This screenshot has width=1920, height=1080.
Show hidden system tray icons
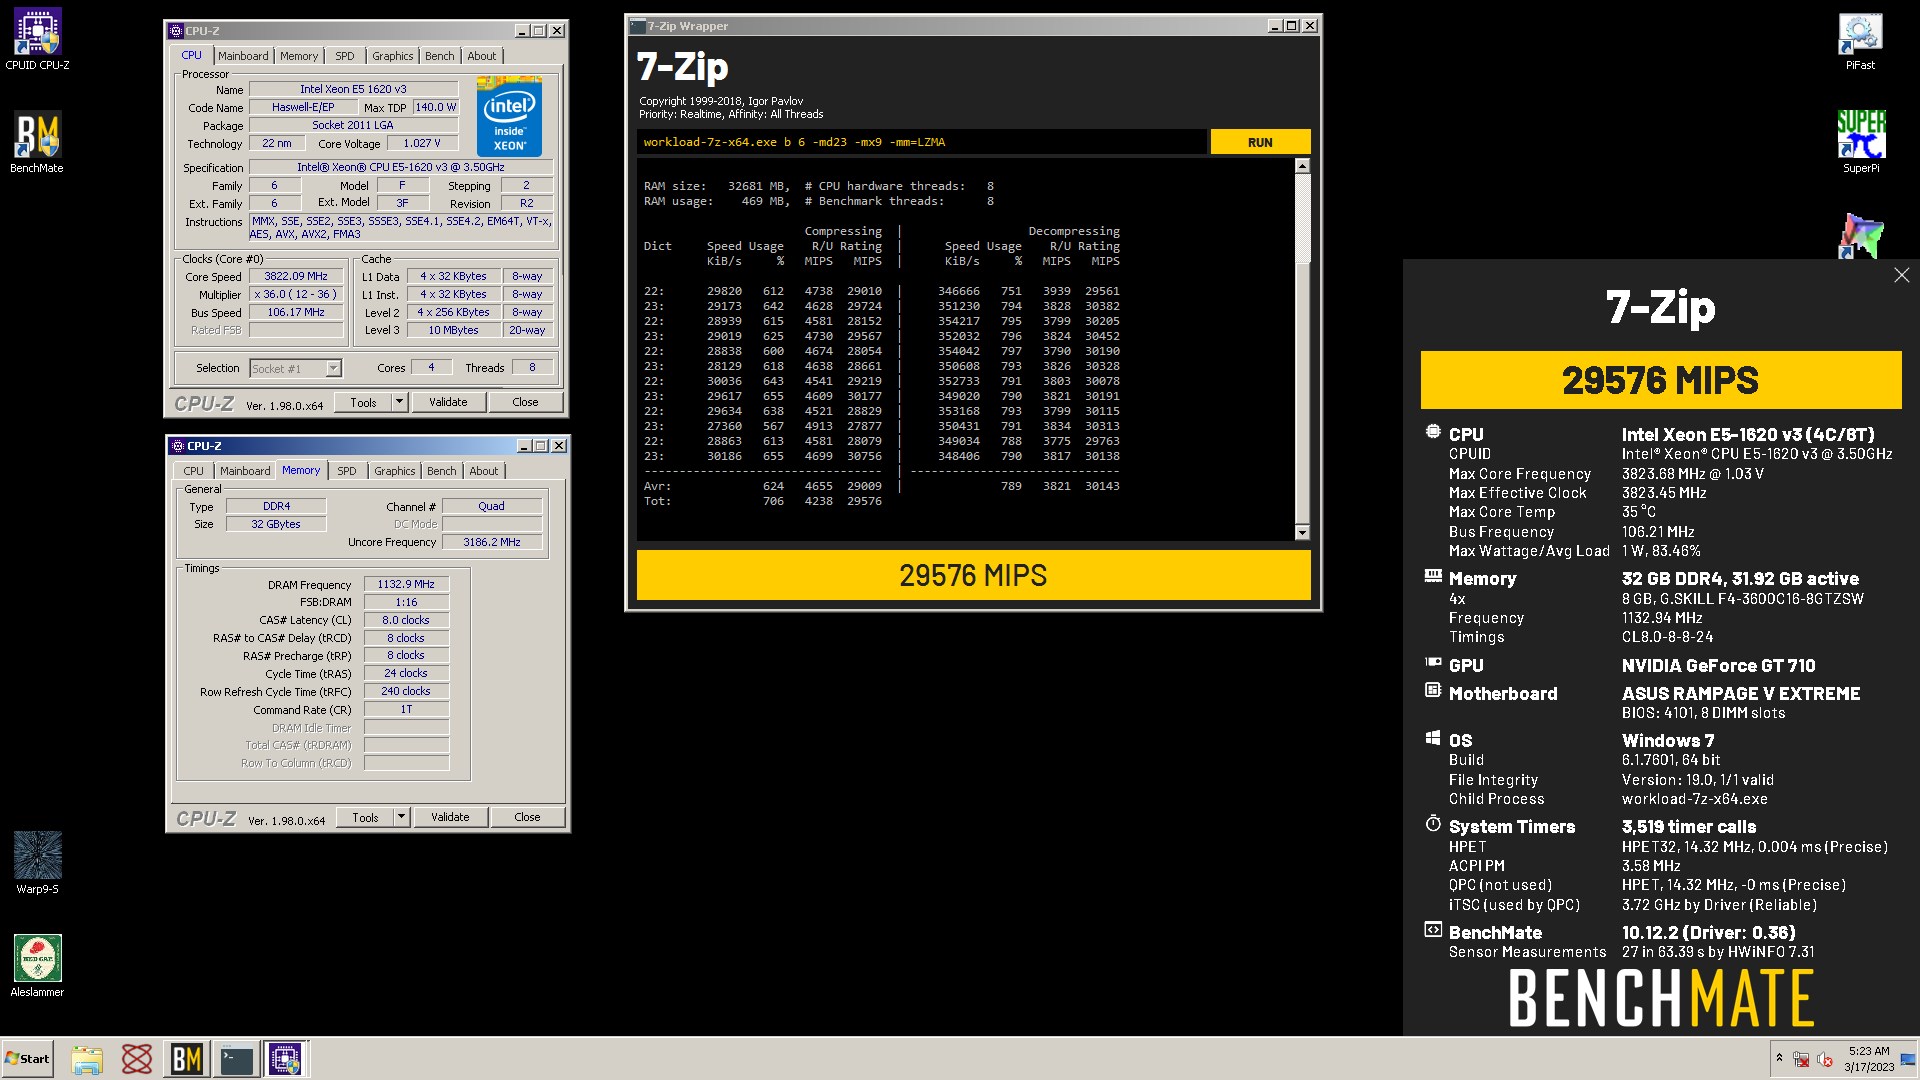[1779, 1058]
